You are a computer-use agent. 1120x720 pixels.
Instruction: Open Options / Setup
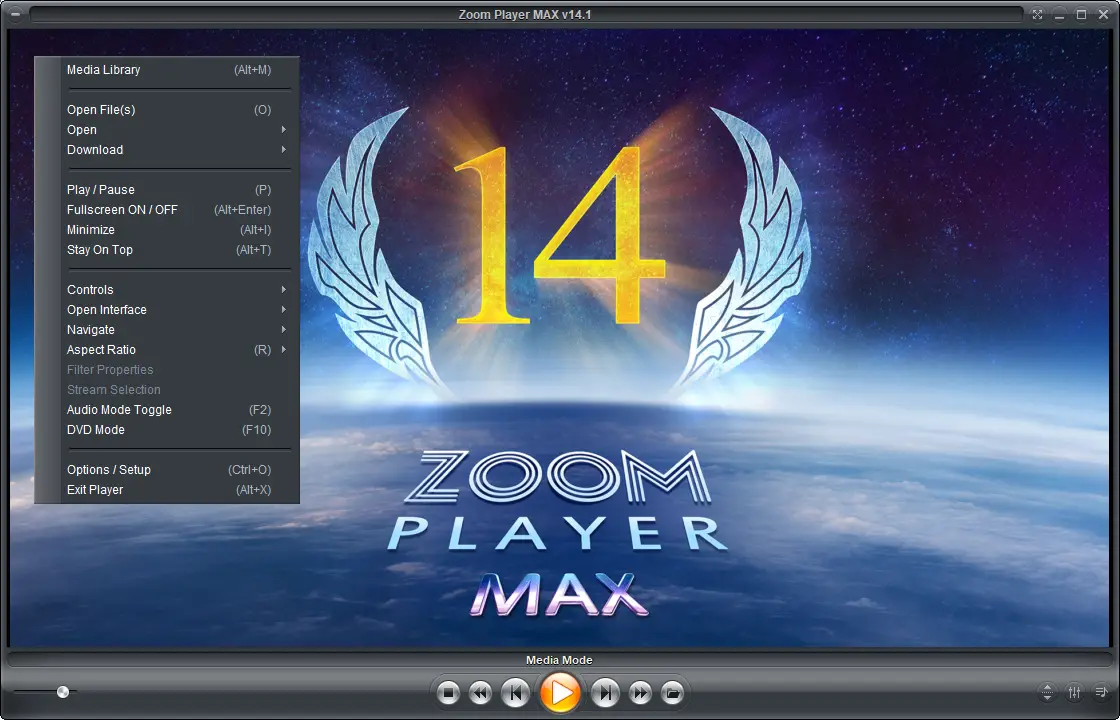169,470
